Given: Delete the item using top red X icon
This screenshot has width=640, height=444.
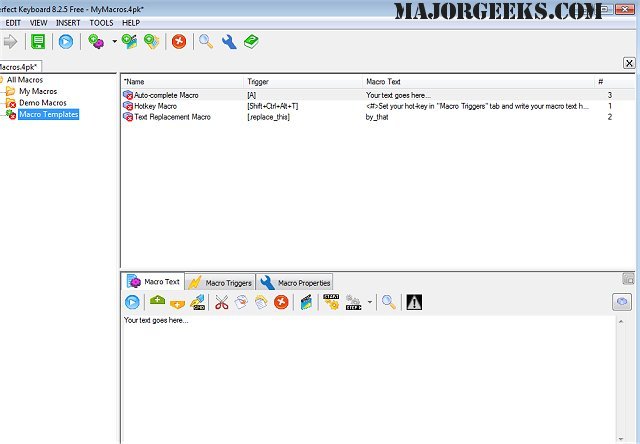Looking at the screenshot, I should click(x=179, y=42).
